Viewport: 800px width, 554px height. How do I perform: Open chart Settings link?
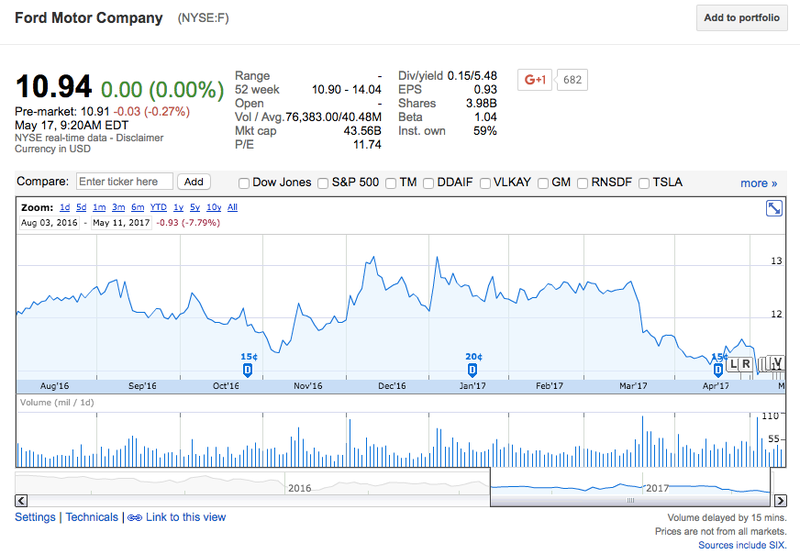[x=35, y=517]
